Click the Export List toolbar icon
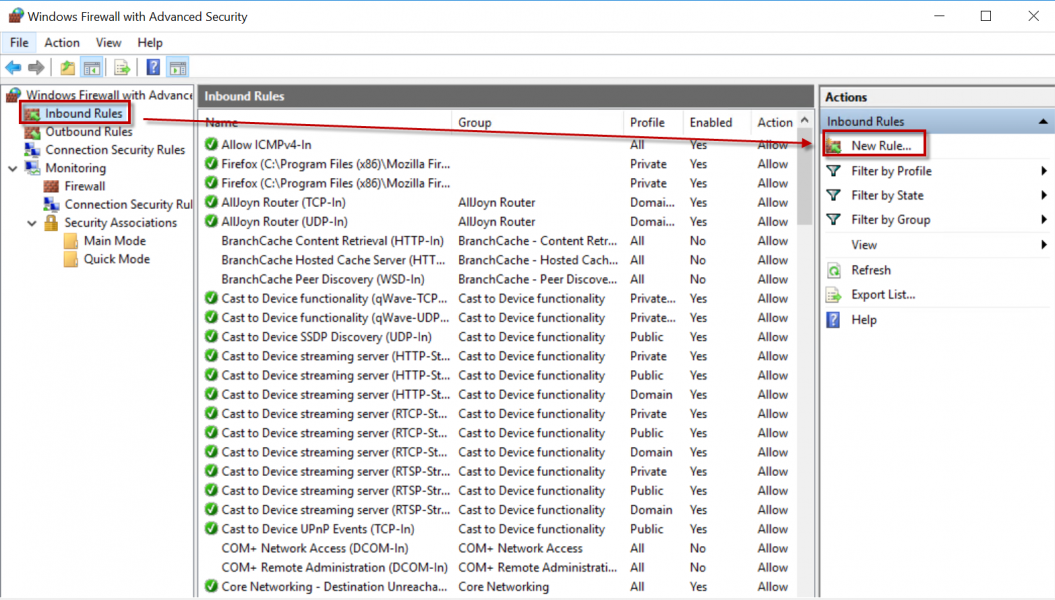This screenshot has width=1055, height=600. (x=122, y=68)
